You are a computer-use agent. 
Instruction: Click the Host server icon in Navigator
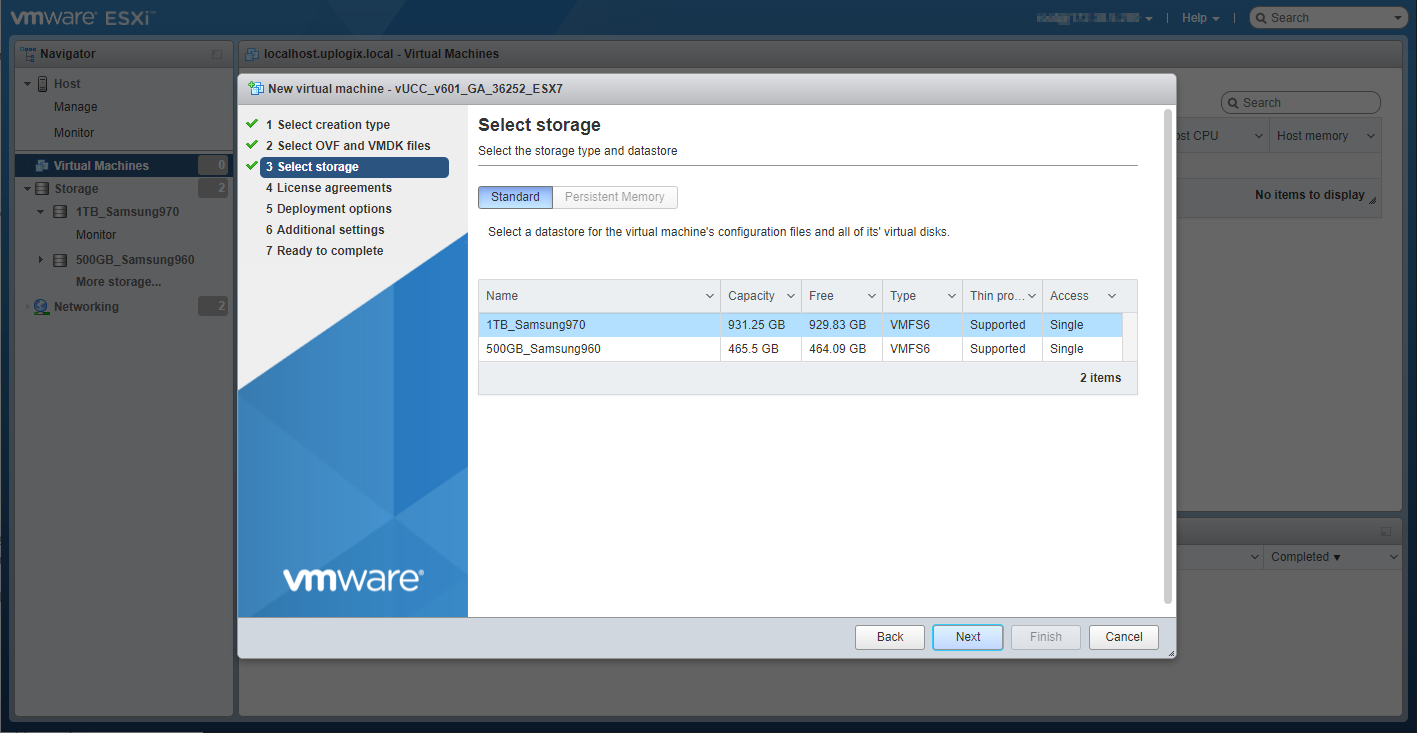[x=43, y=84]
